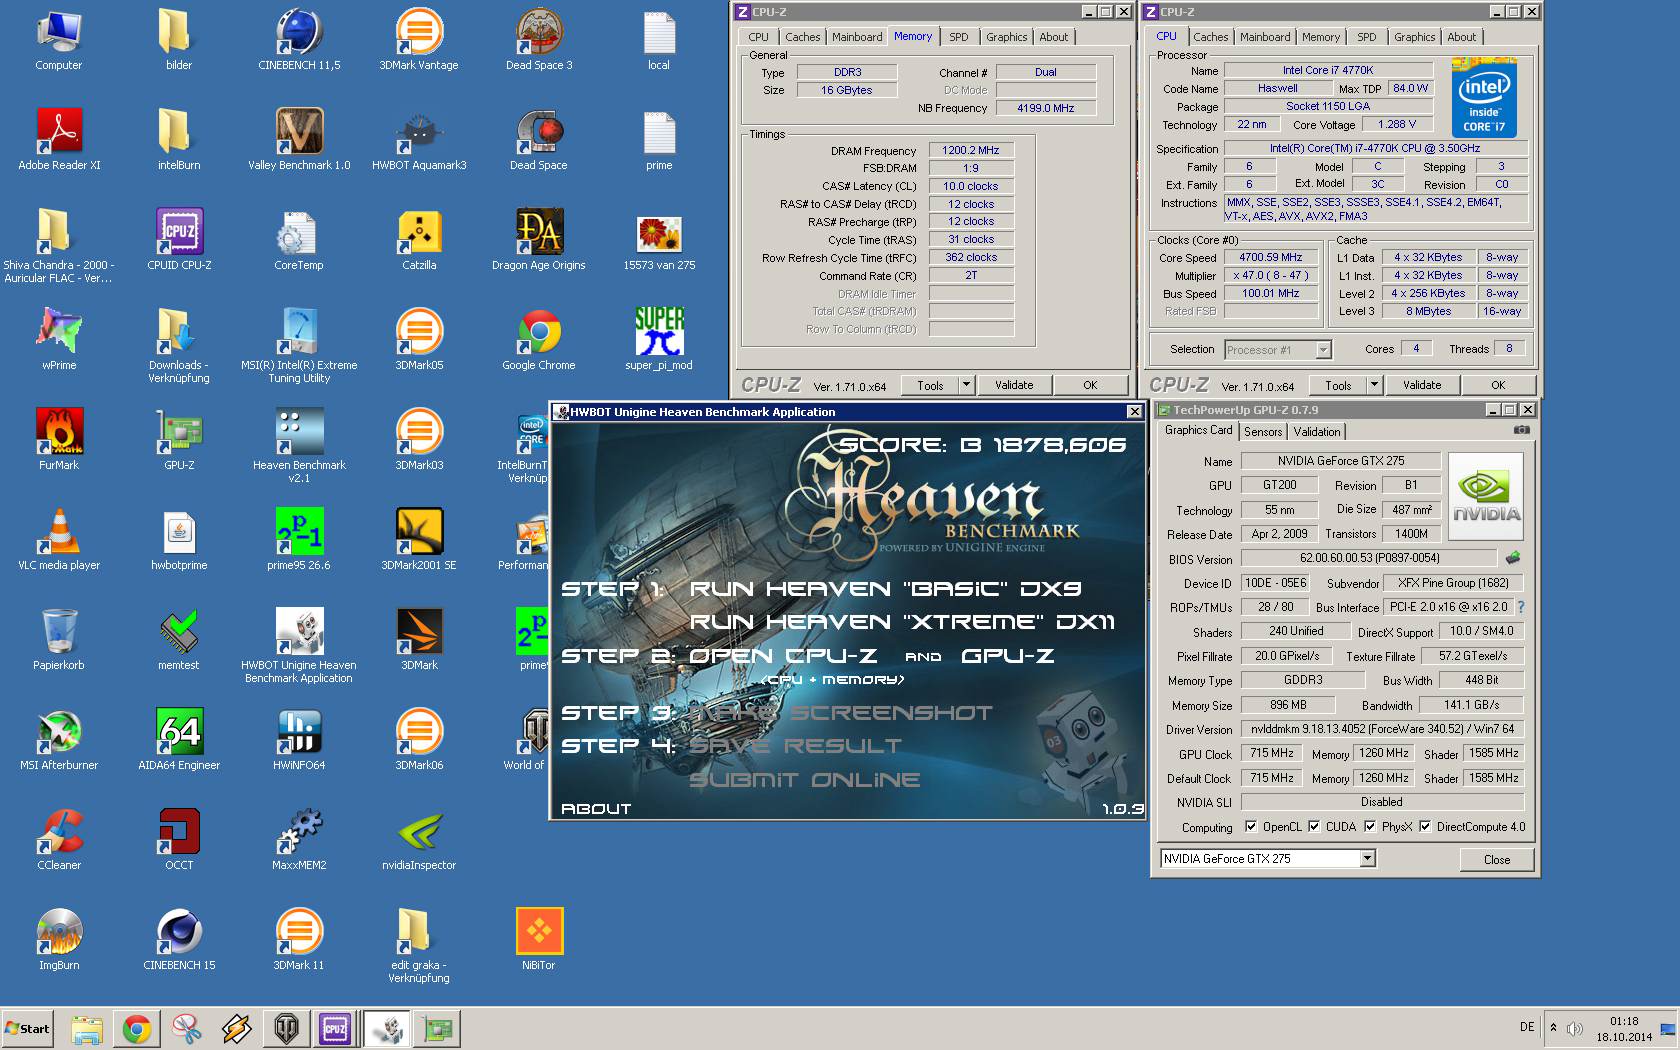The image size is (1680, 1050).
Task: Click Tools button in memory CPU-Z
Action: [x=930, y=385]
